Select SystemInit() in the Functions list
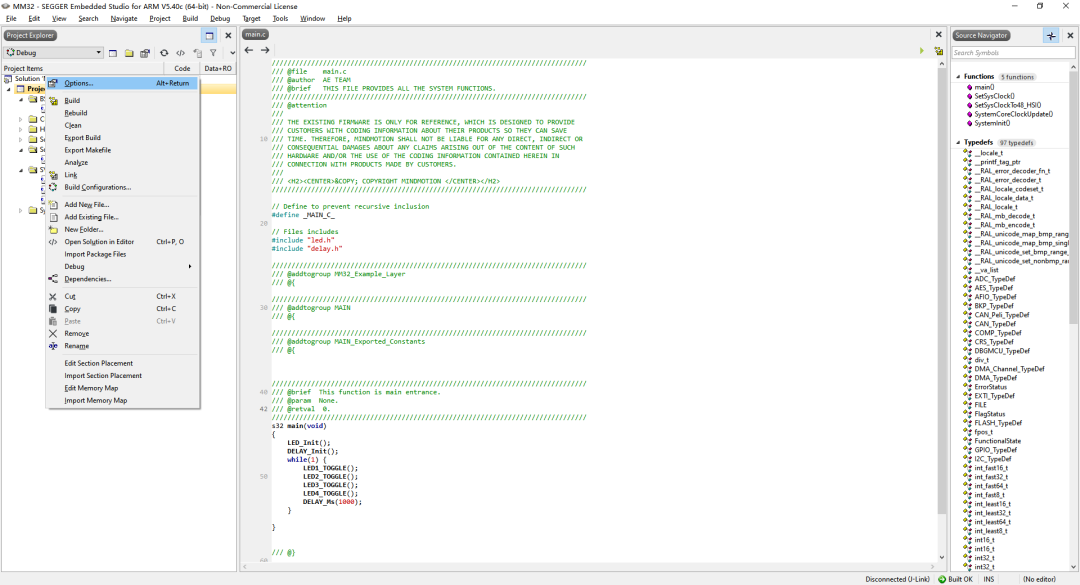The image size is (1080, 585). [x=992, y=123]
